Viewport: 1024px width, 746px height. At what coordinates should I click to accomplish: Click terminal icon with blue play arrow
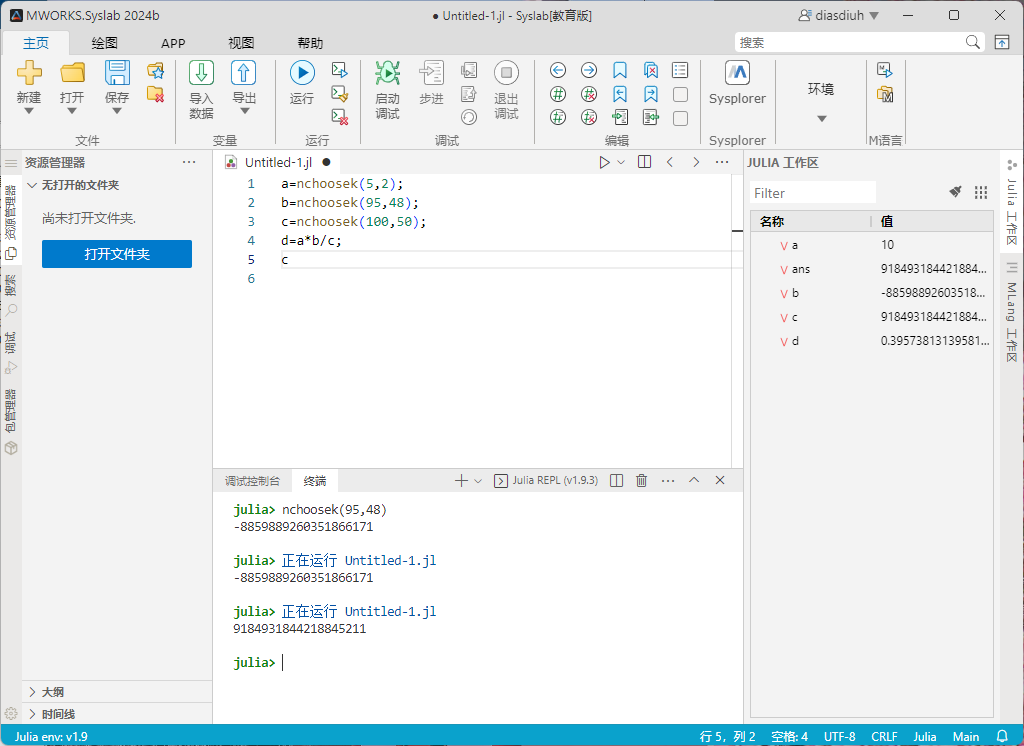pyautogui.click(x=340, y=70)
